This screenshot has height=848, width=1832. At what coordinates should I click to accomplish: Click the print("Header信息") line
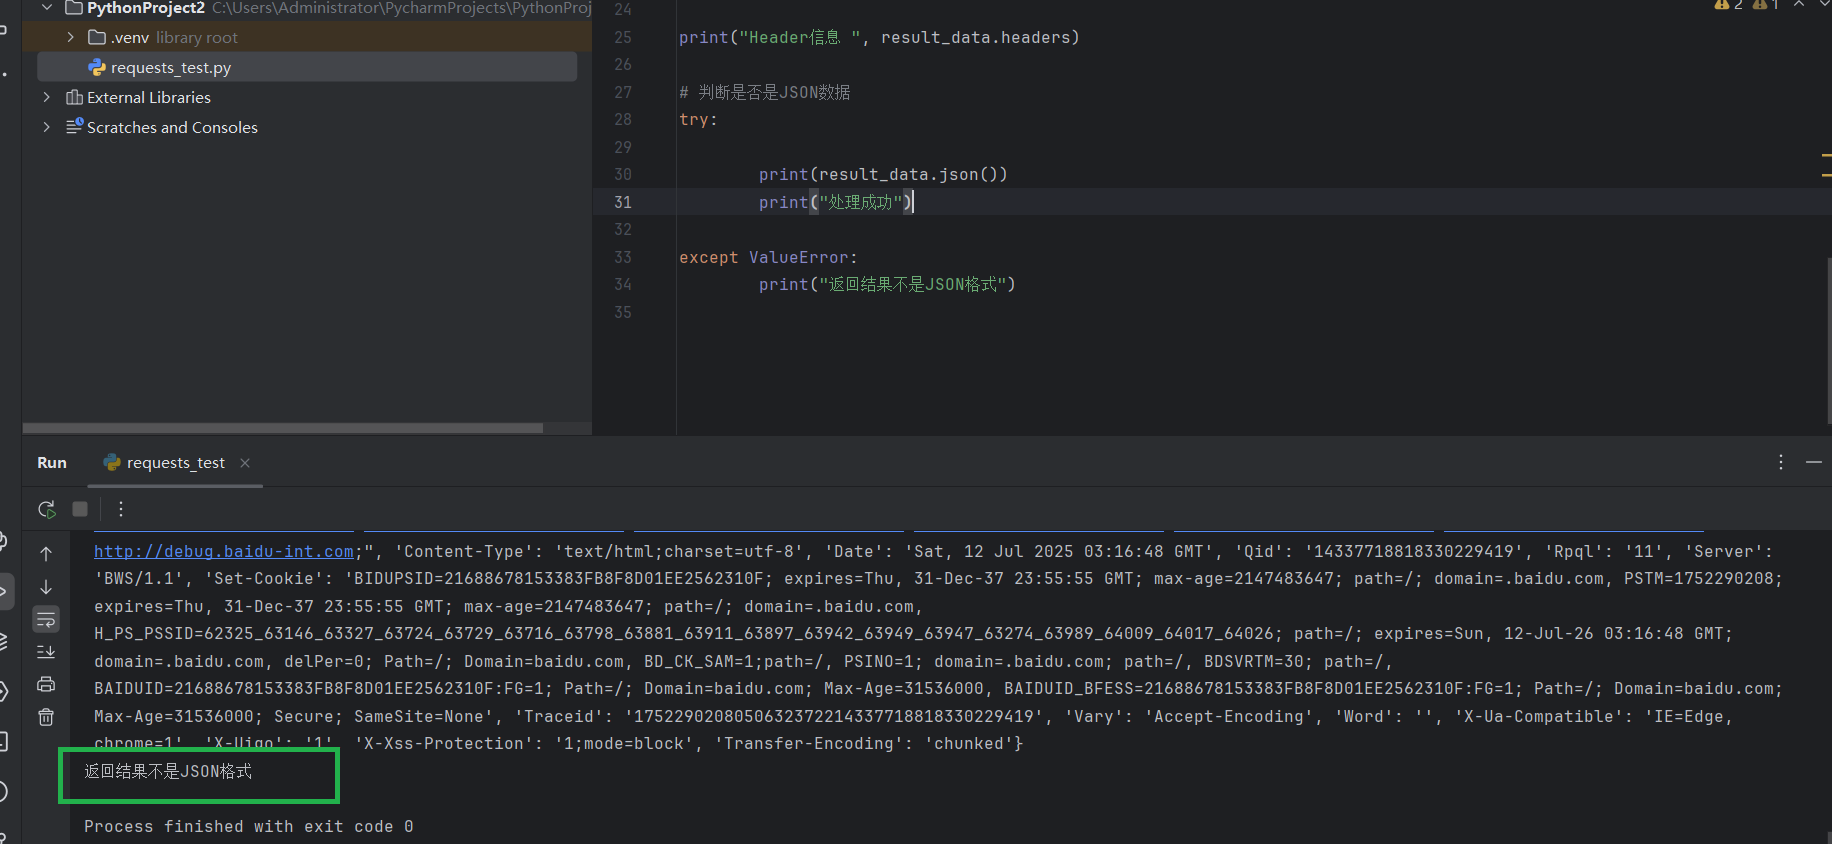coord(879,37)
